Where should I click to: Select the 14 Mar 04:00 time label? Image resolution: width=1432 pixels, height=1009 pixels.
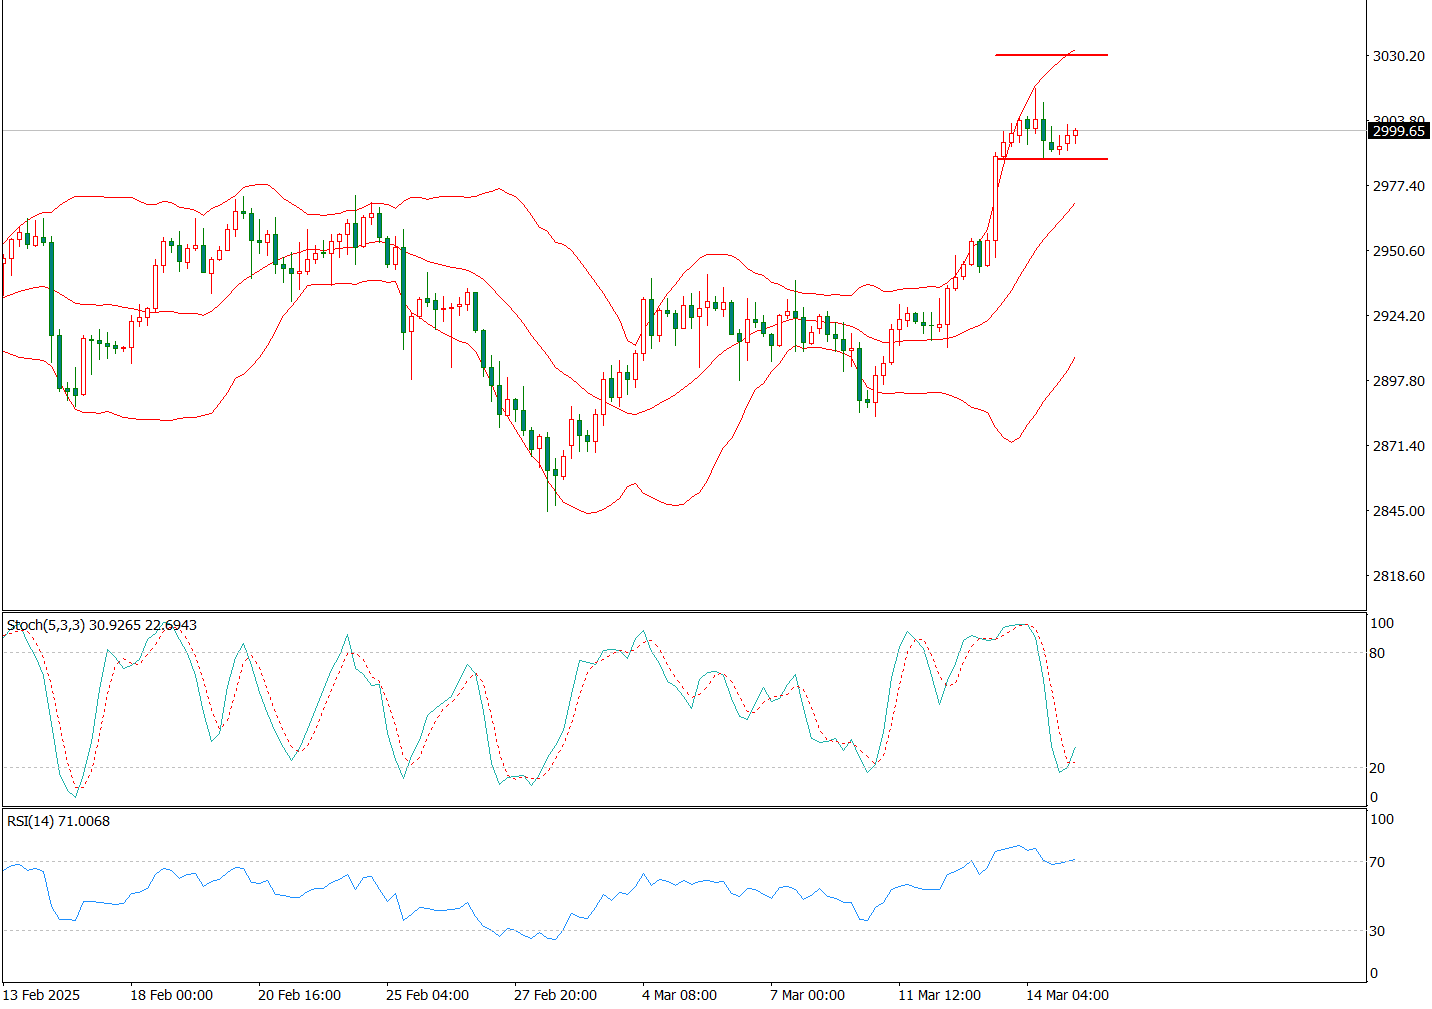point(1067,995)
